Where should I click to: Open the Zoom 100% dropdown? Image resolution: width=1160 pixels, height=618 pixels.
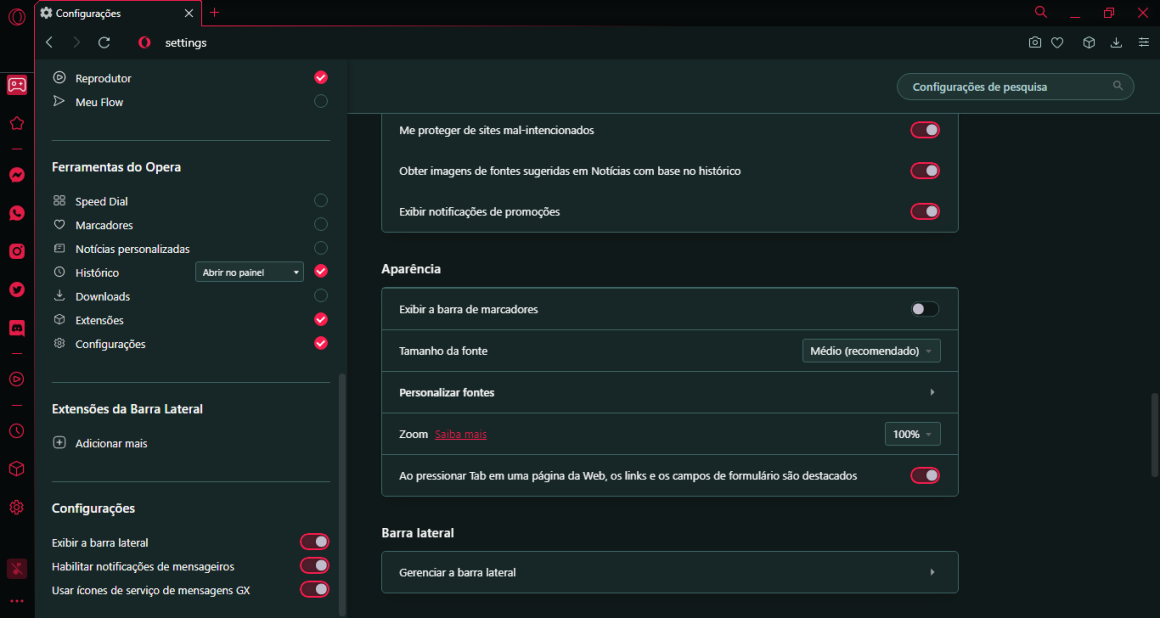pos(912,434)
